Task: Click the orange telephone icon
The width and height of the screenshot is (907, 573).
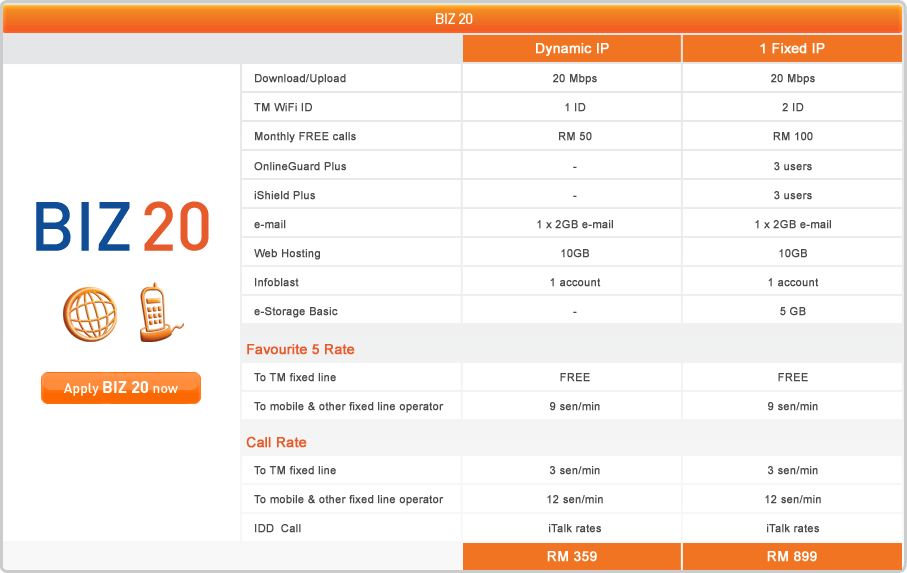Action: 160,312
